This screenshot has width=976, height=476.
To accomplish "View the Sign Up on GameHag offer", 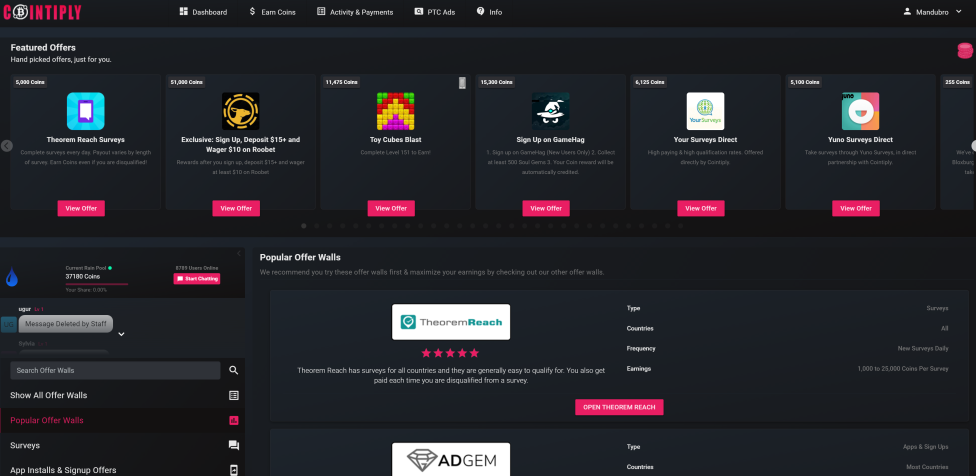I will (x=546, y=208).
